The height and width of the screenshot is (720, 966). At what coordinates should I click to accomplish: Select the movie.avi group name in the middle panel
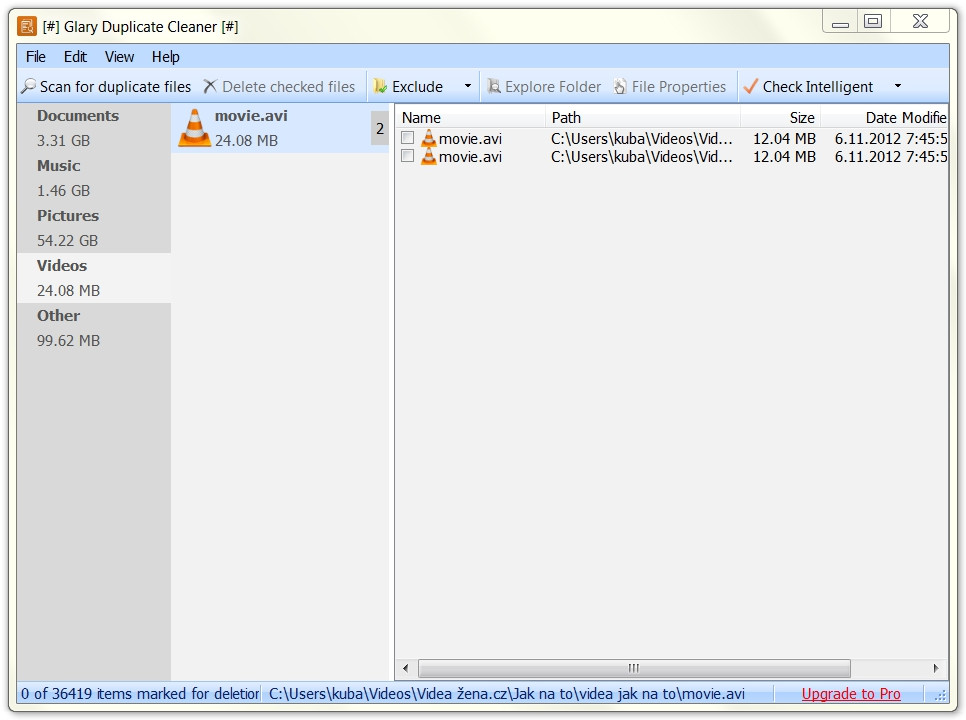click(251, 116)
